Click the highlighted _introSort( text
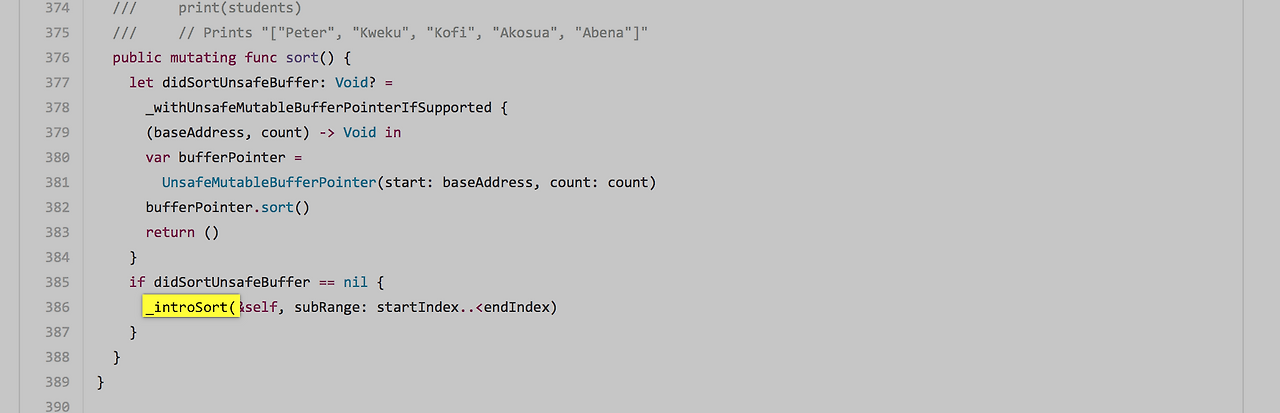The height and width of the screenshot is (413, 1280). click(x=190, y=307)
